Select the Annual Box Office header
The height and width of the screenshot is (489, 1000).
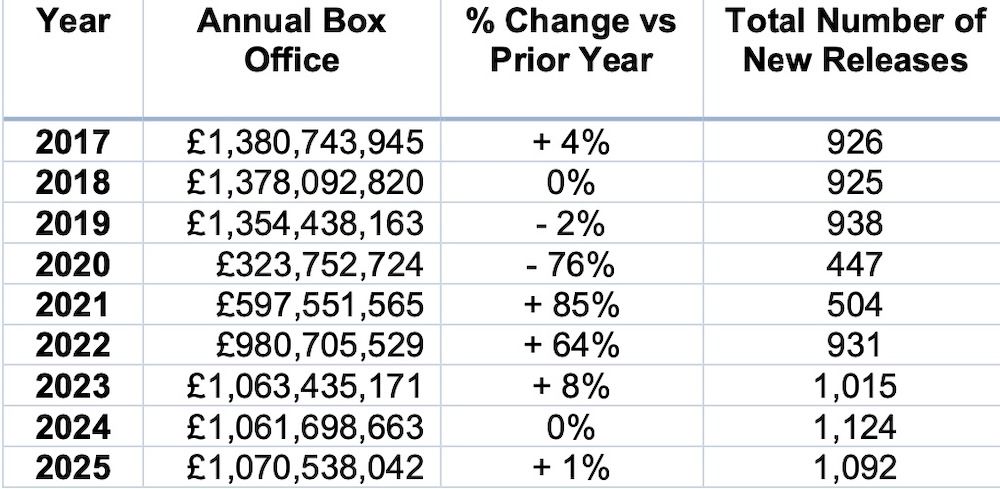[291, 41]
